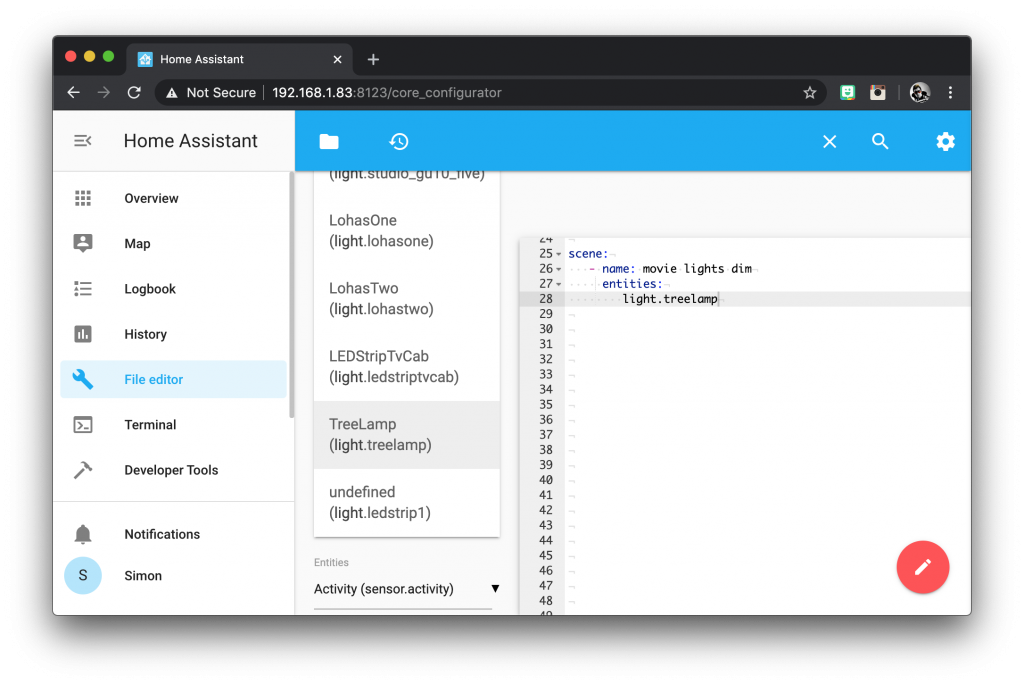
Task: Close the file with the X icon
Action: [829, 142]
